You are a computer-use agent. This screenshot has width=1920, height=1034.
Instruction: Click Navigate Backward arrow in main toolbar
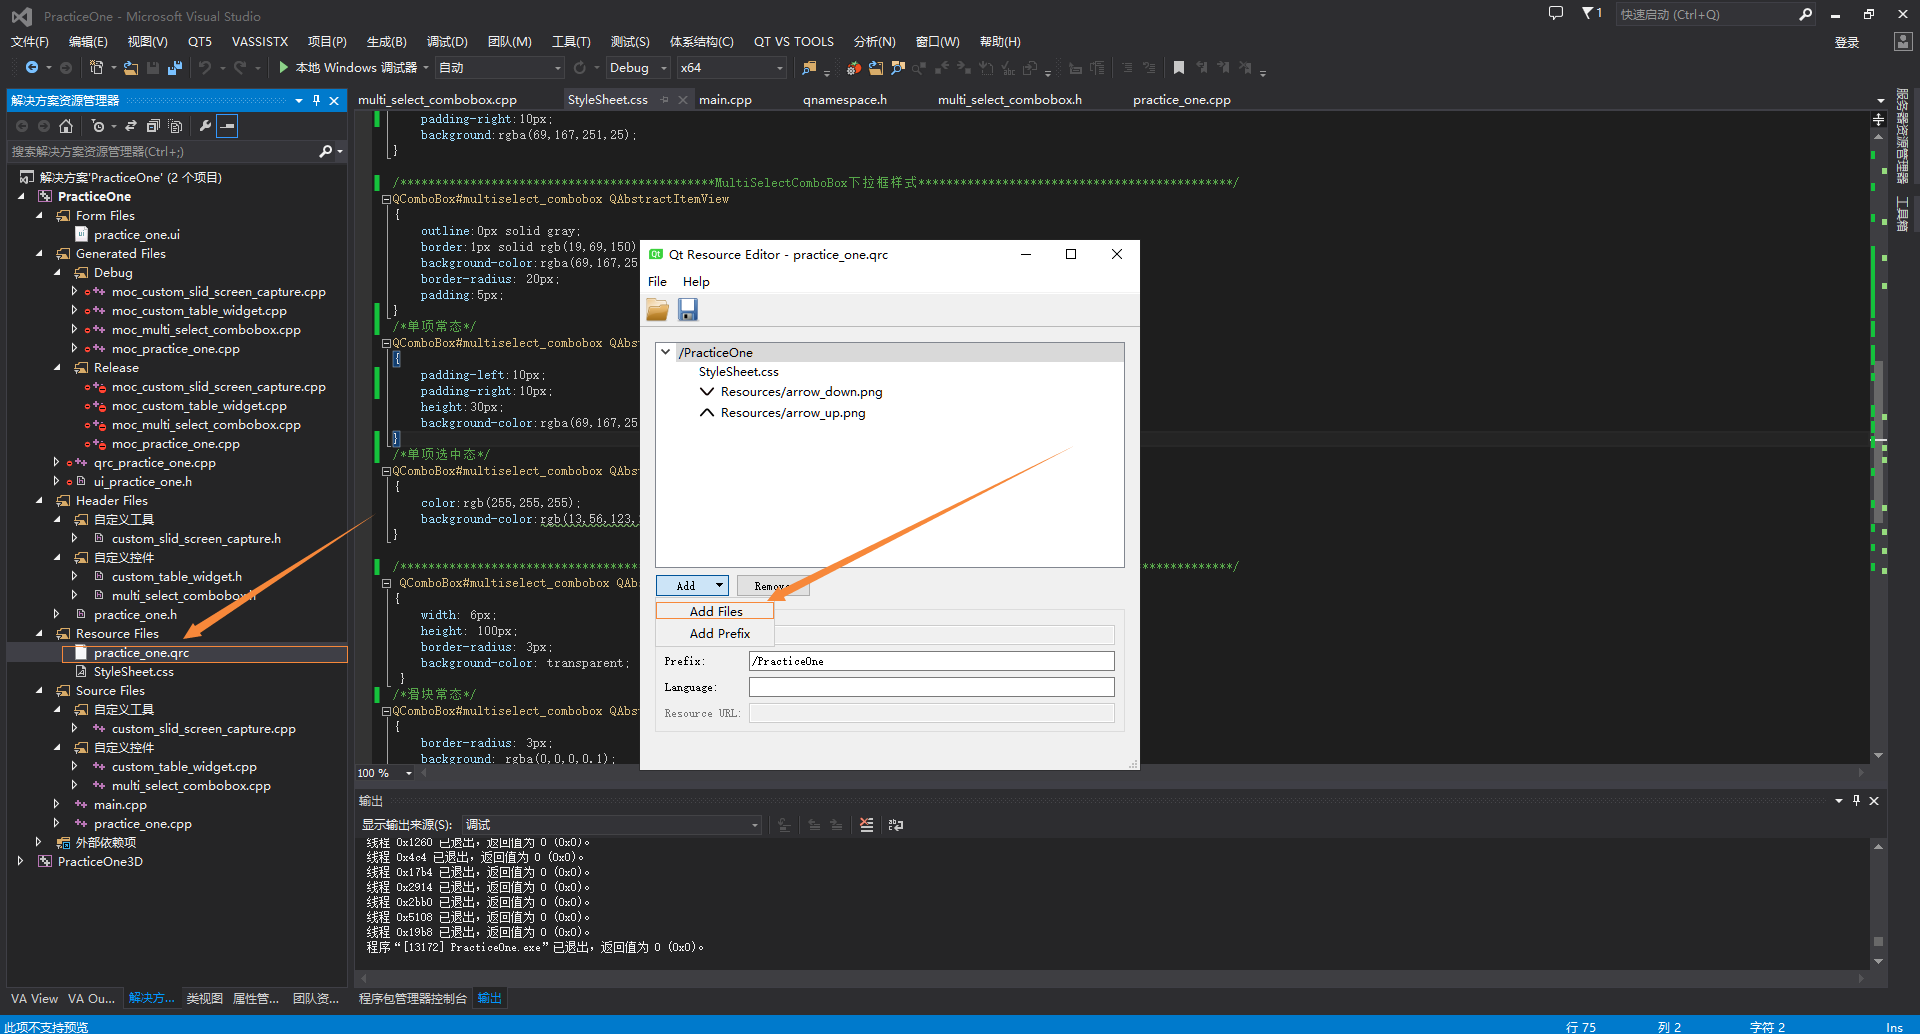point(32,68)
